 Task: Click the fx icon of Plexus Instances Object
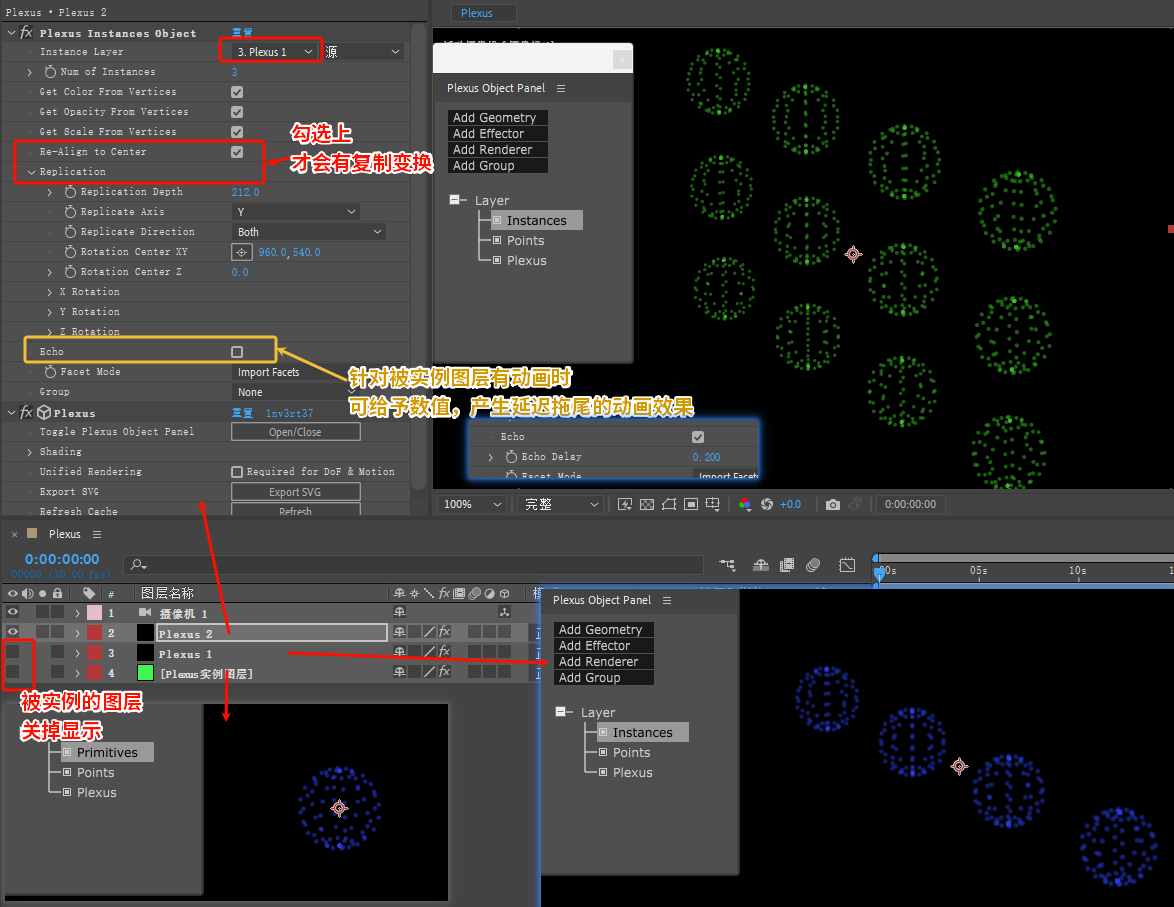(x=26, y=32)
